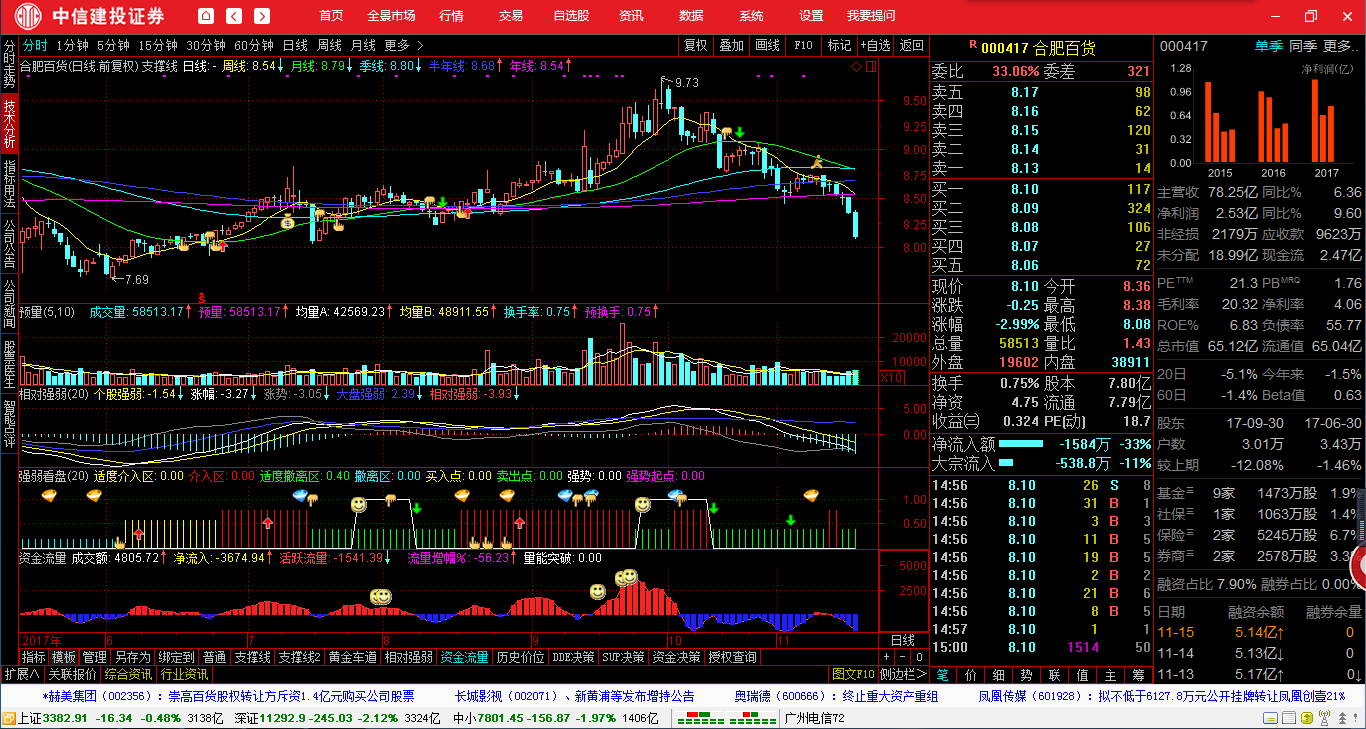The height and width of the screenshot is (729, 1366).
Task: Click the red R badge beside 000417
Action: (x=972, y=45)
